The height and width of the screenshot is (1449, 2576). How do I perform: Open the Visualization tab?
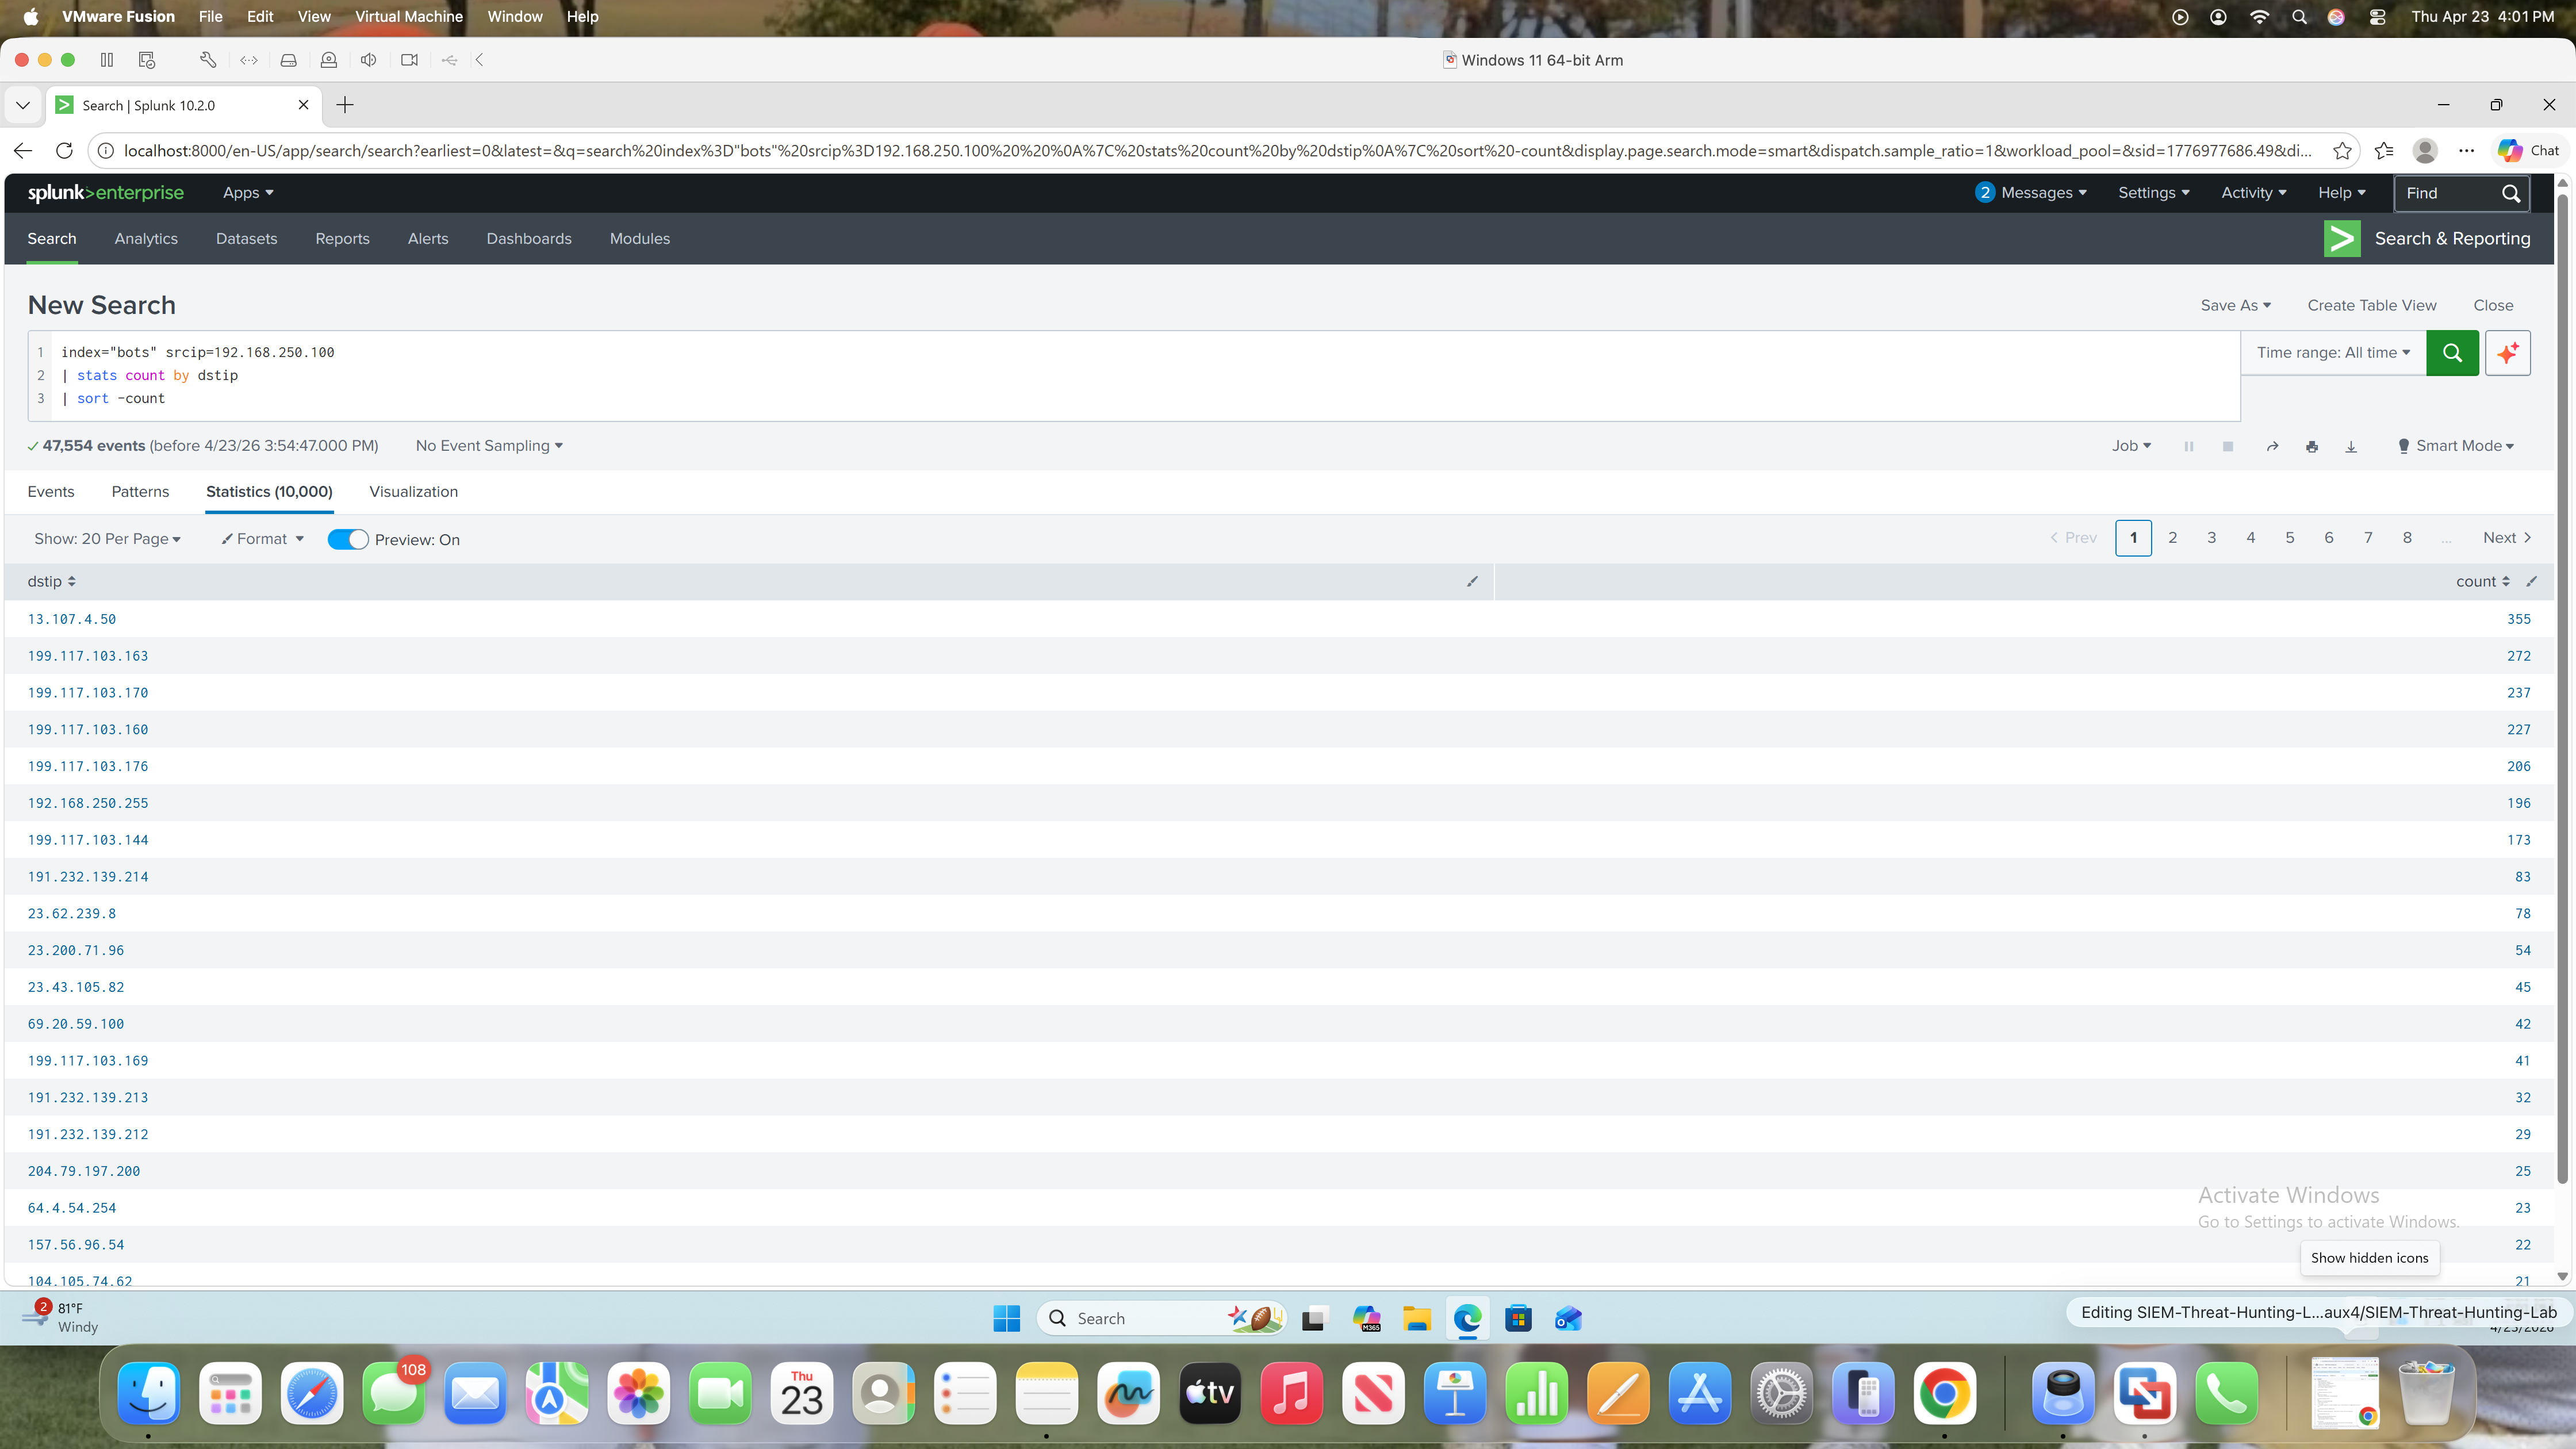(x=413, y=492)
